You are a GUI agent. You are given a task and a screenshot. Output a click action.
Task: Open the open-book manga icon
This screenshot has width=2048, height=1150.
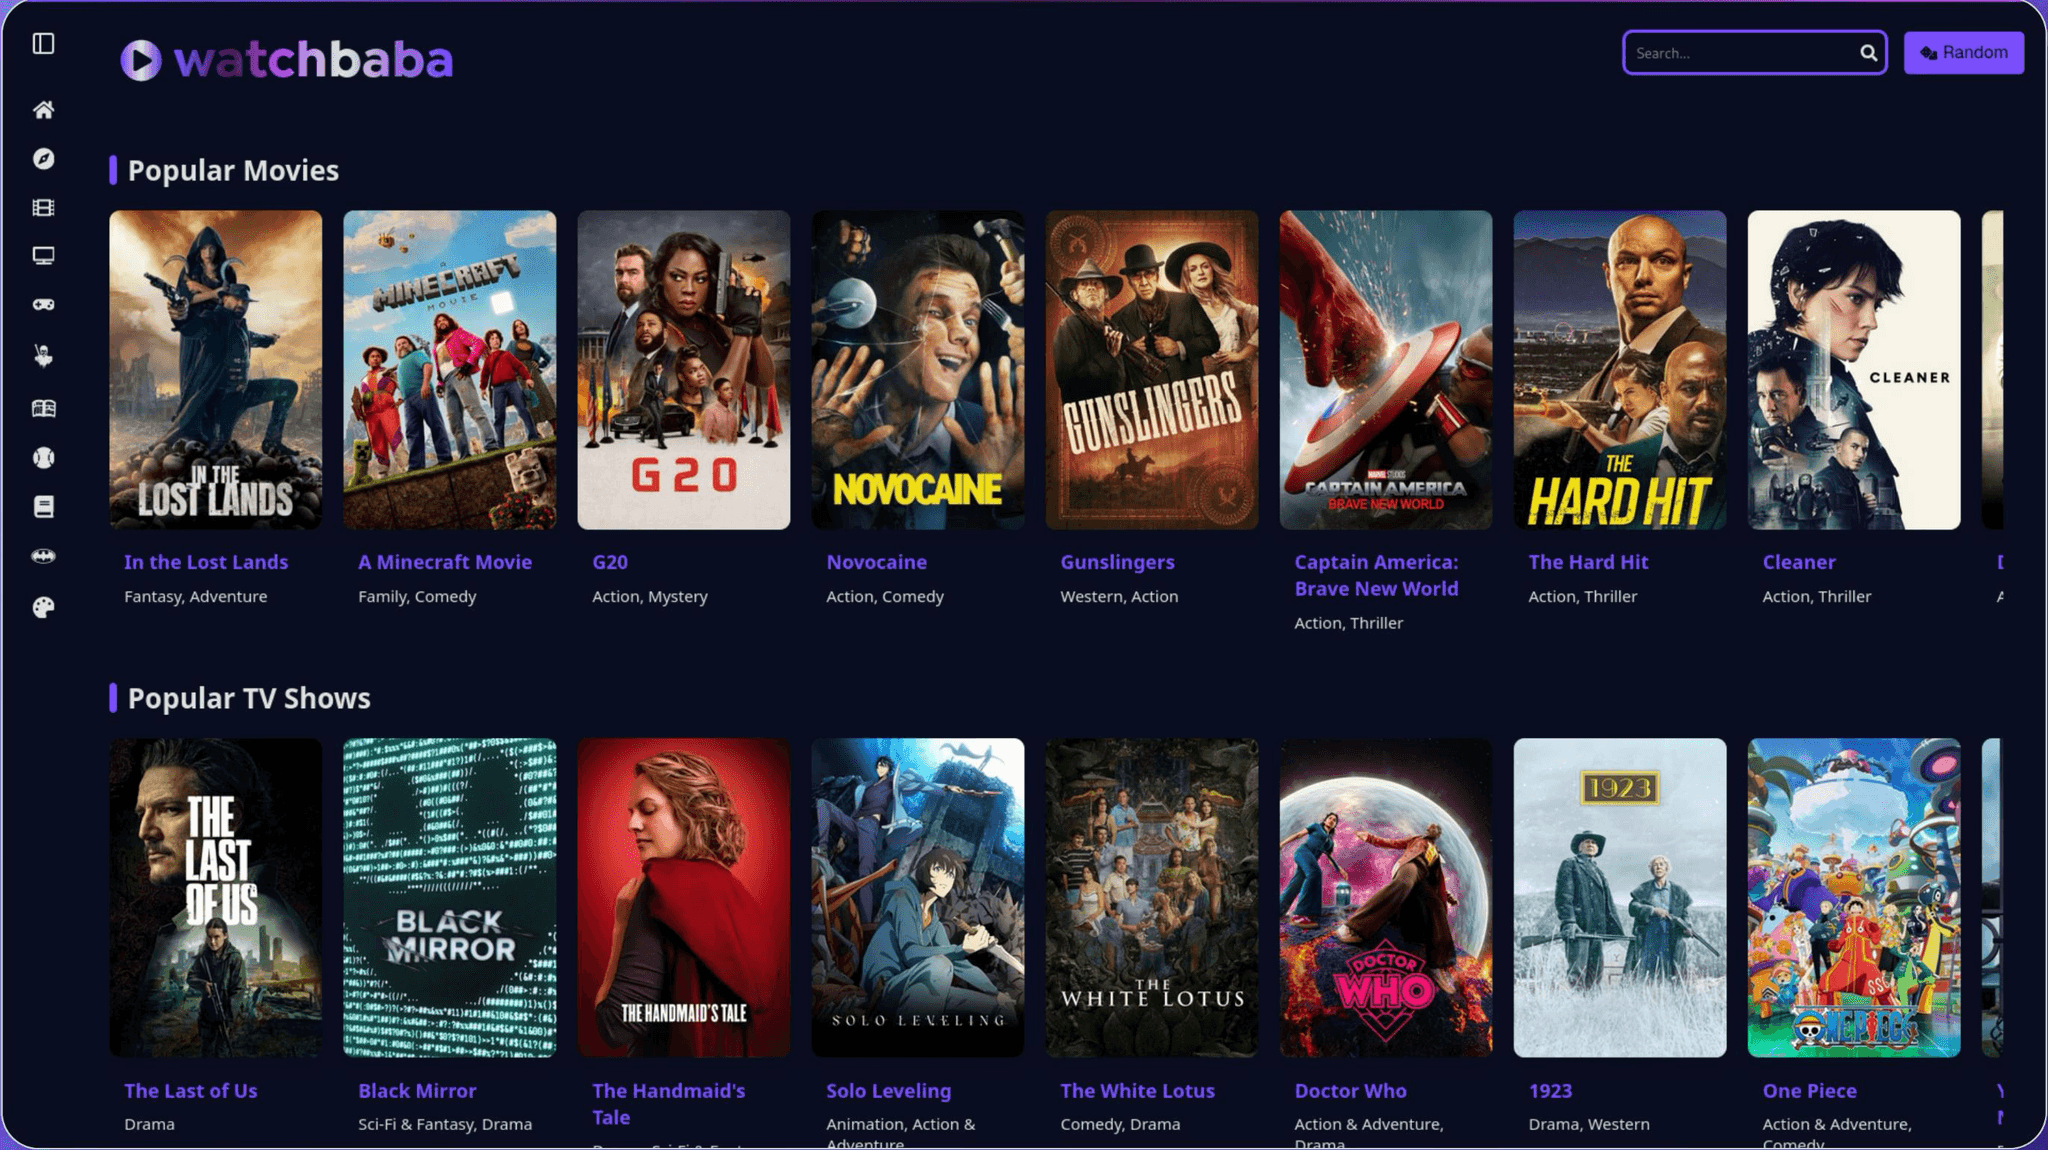click(43, 408)
